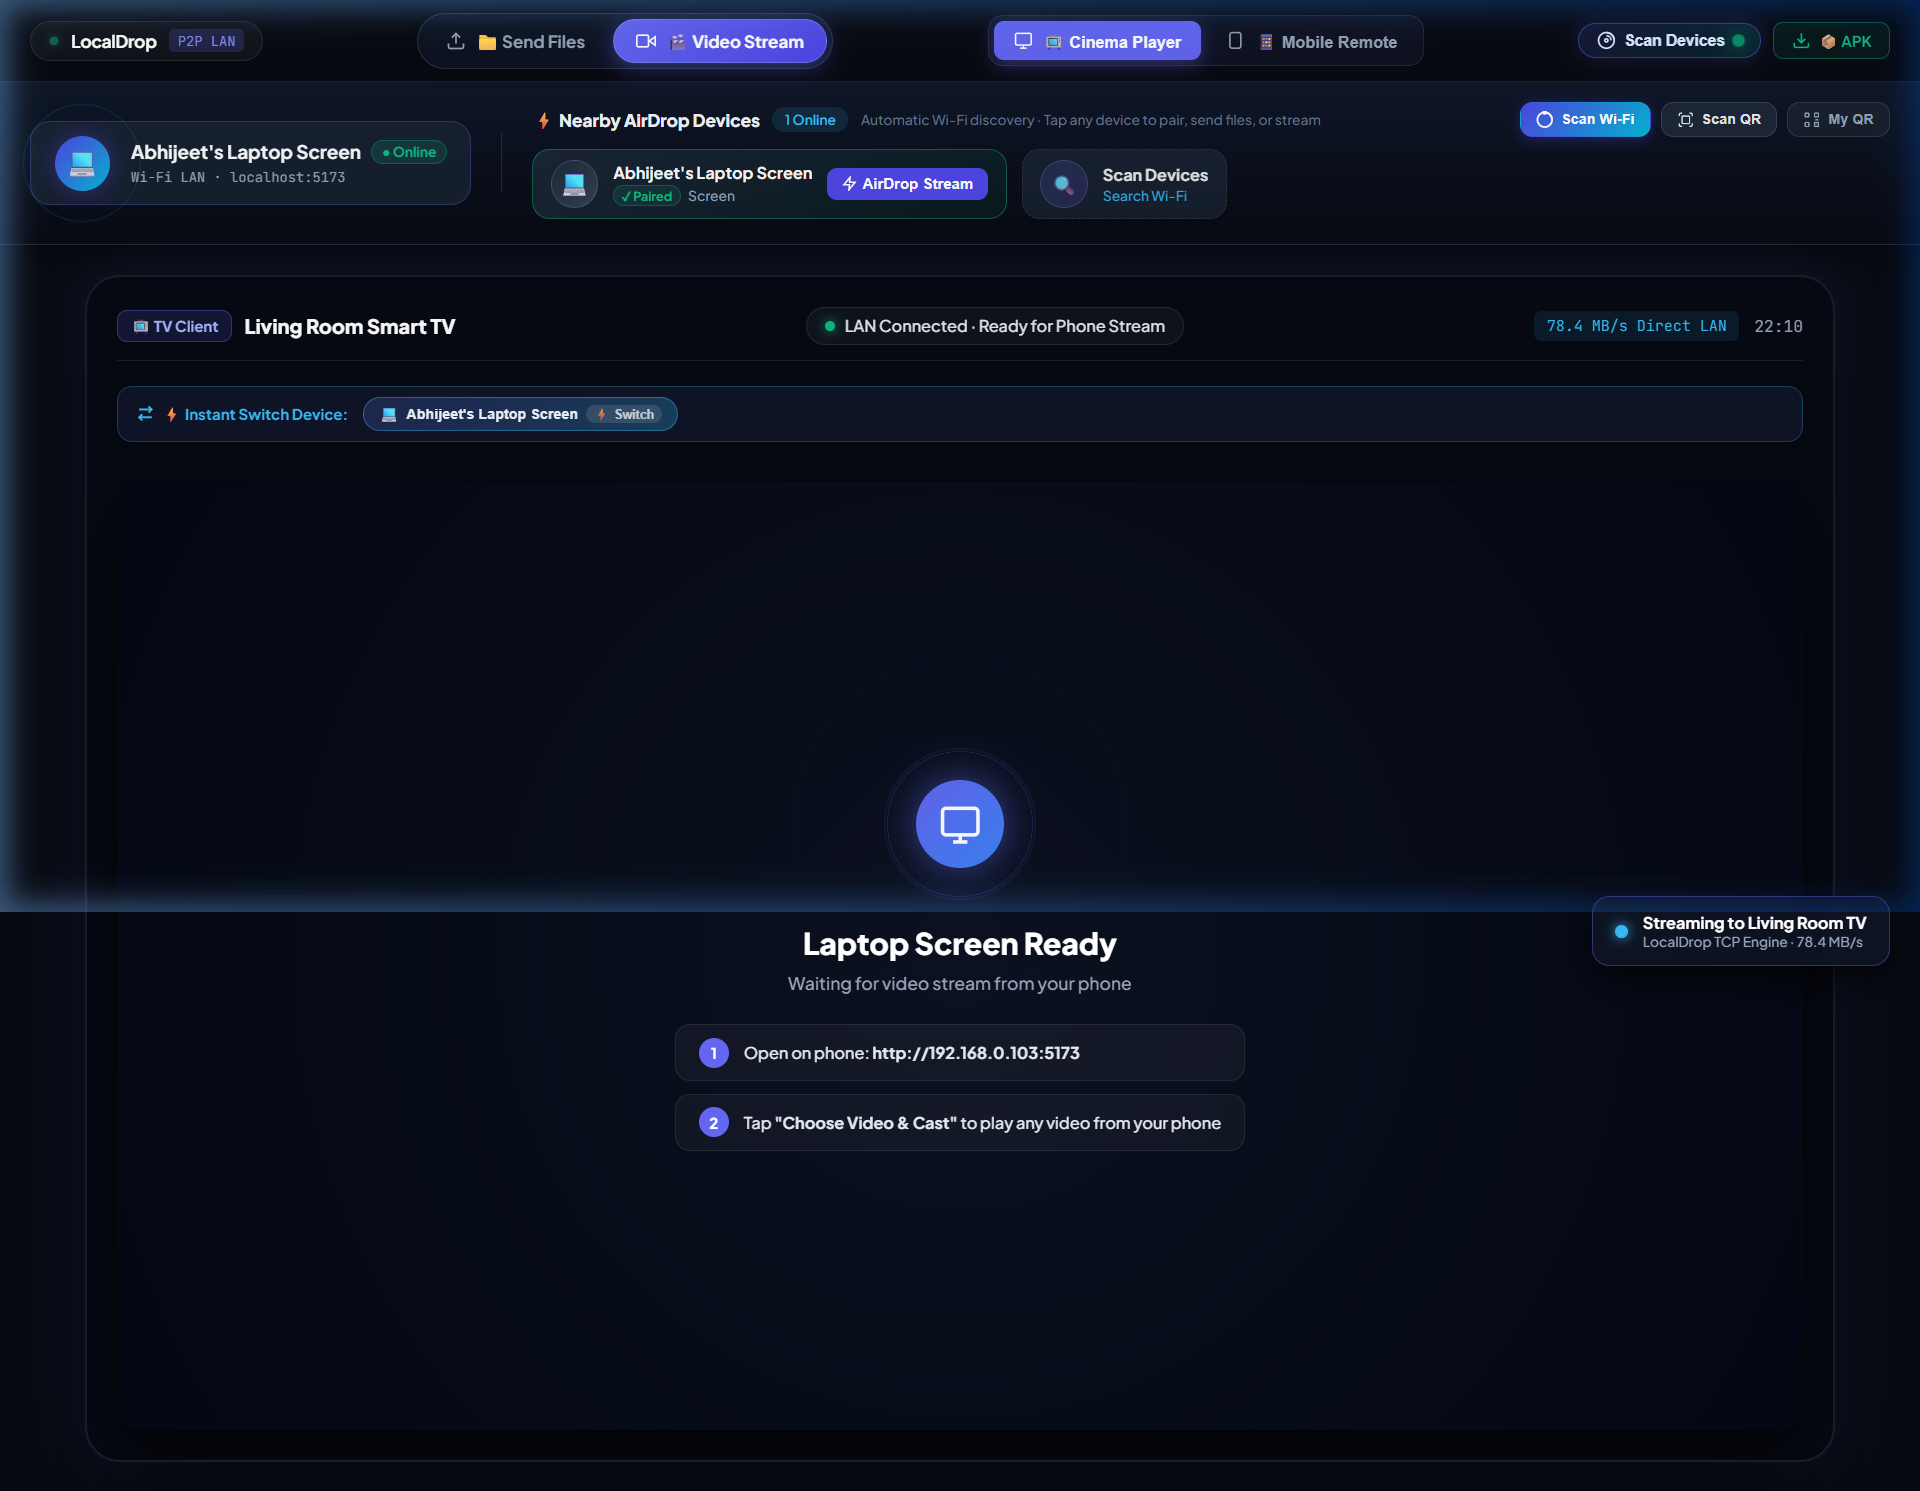The width and height of the screenshot is (1920, 1491).
Task: Click the magnifier icon in Scan Devices card
Action: [x=1063, y=184]
